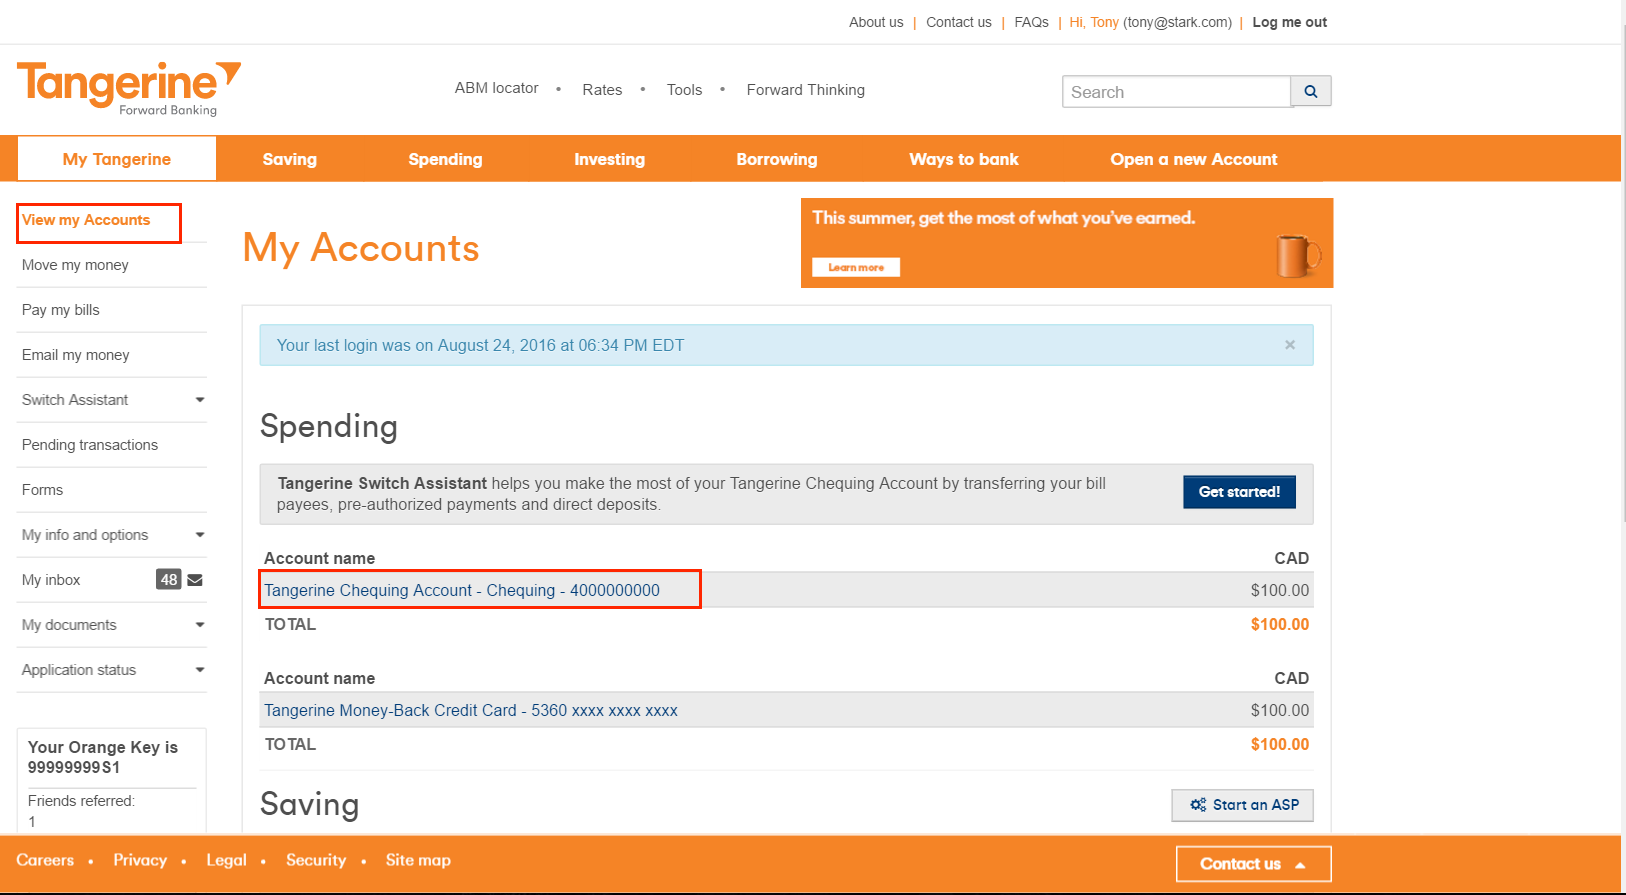Viewport: 1626px width, 895px height.
Task: Click the Orange Key 99999999S1 text
Action: [74, 768]
